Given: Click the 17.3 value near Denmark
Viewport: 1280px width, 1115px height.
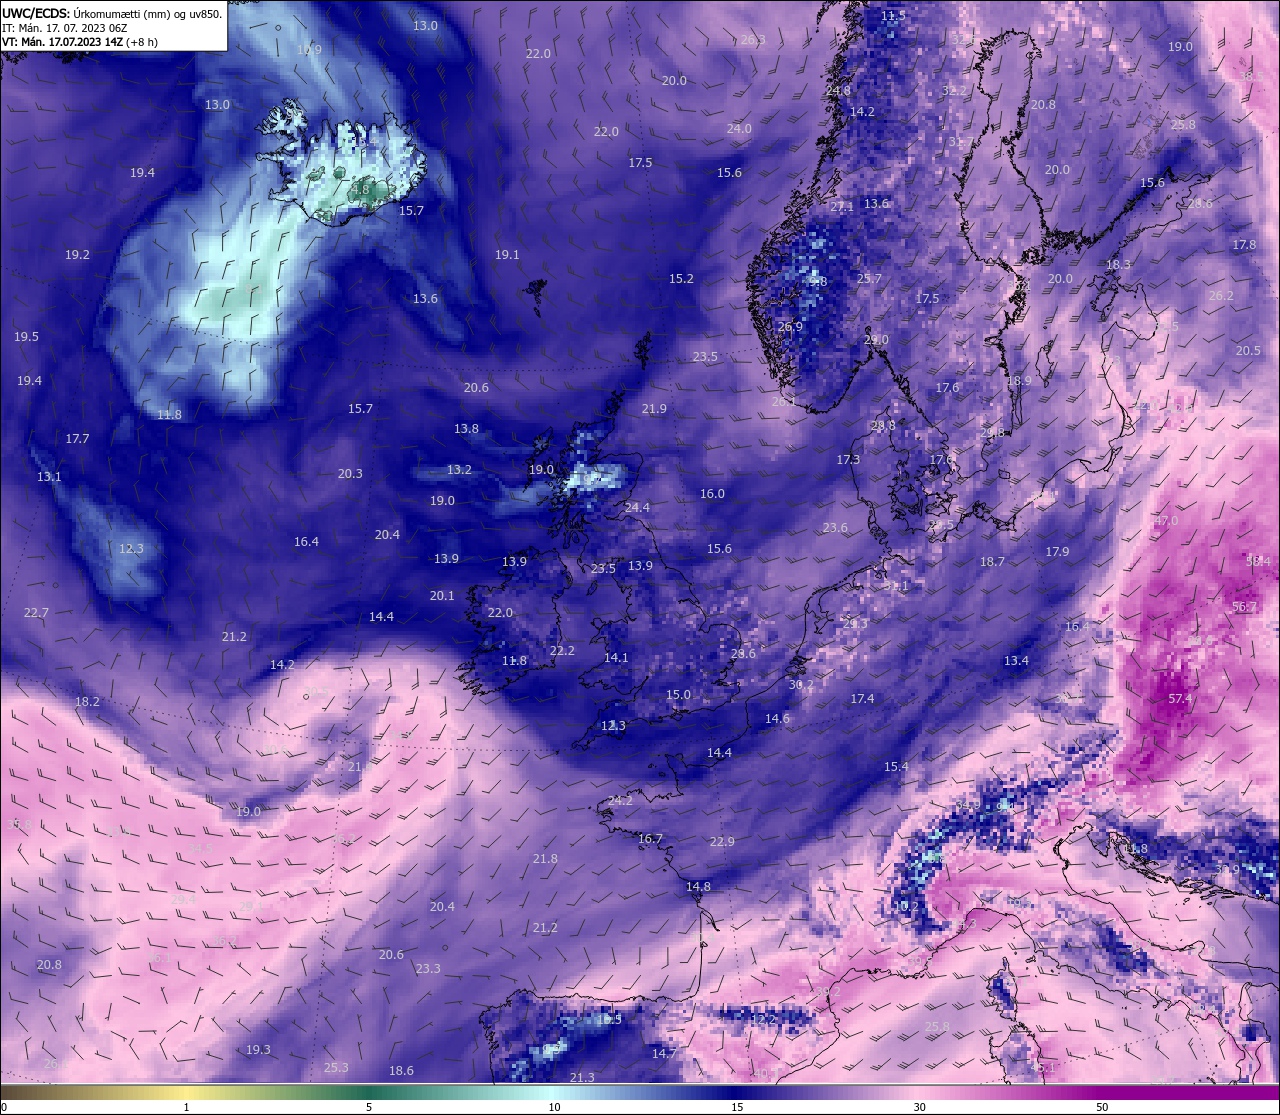Looking at the screenshot, I should pyautogui.click(x=848, y=460).
